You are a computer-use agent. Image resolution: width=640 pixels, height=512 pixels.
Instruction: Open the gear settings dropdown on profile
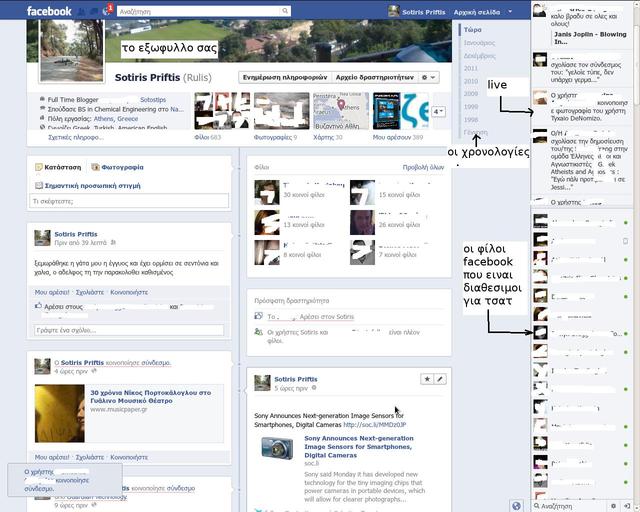tap(429, 77)
